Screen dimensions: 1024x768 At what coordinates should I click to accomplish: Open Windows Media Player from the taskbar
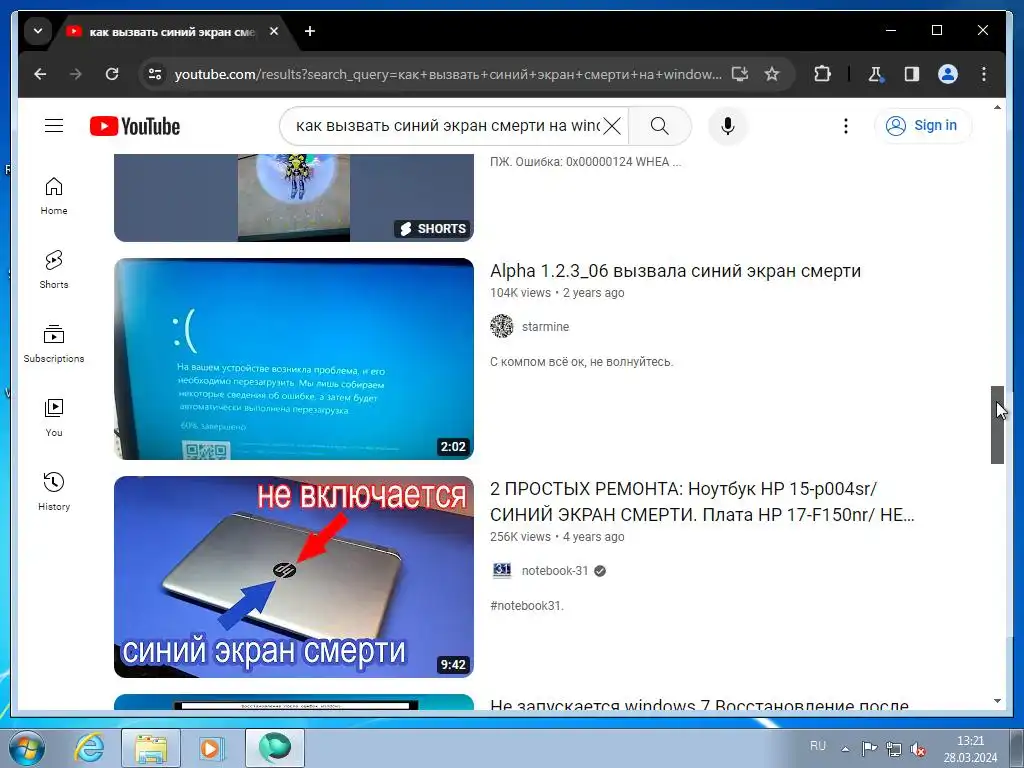211,748
